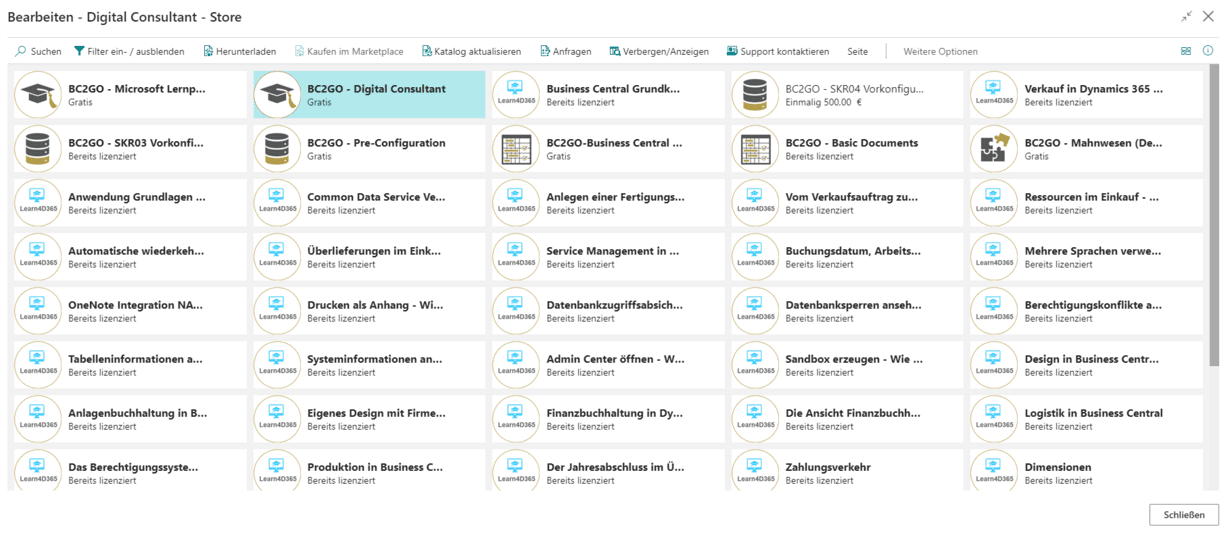
Task: Open the Zahlungsverkehr tile
Action: [x=847, y=472]
